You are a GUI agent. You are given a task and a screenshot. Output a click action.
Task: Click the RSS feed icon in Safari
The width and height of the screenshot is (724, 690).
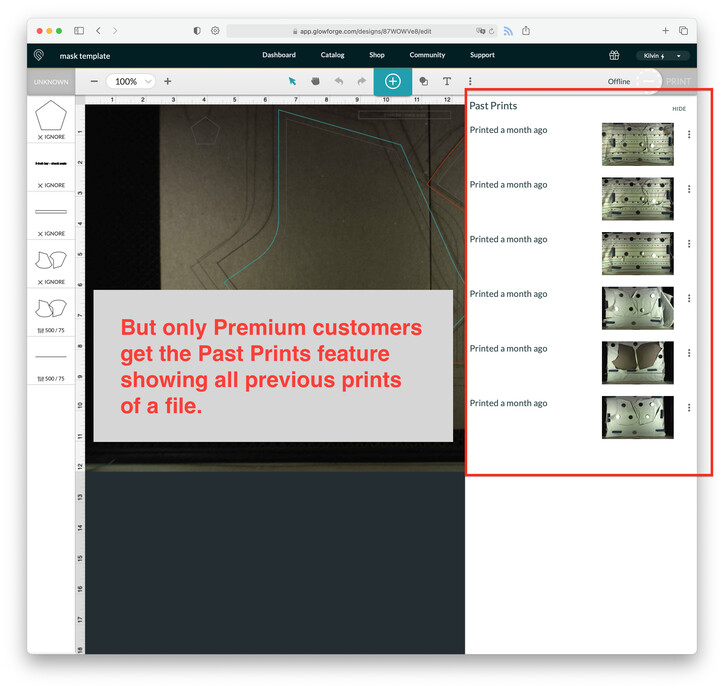pyautogui.click(x=508, y=31)
